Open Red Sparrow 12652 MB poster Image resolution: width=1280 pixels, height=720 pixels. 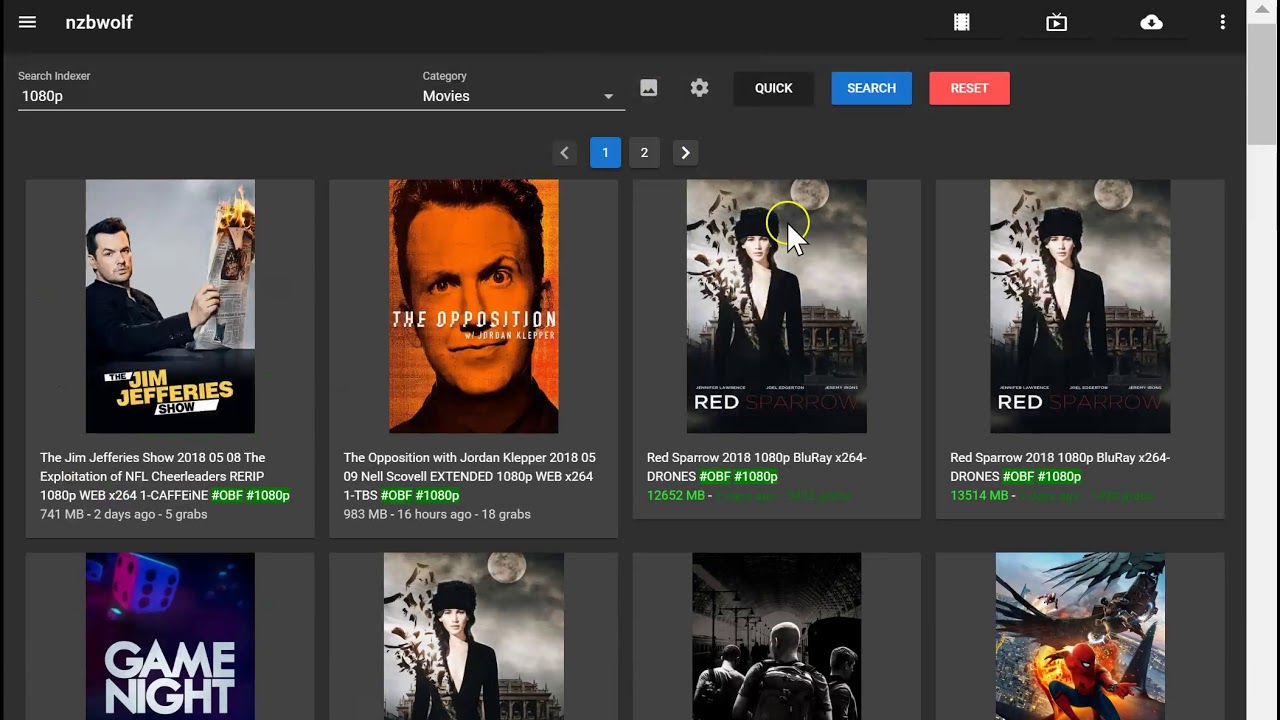tap(777, 306)
